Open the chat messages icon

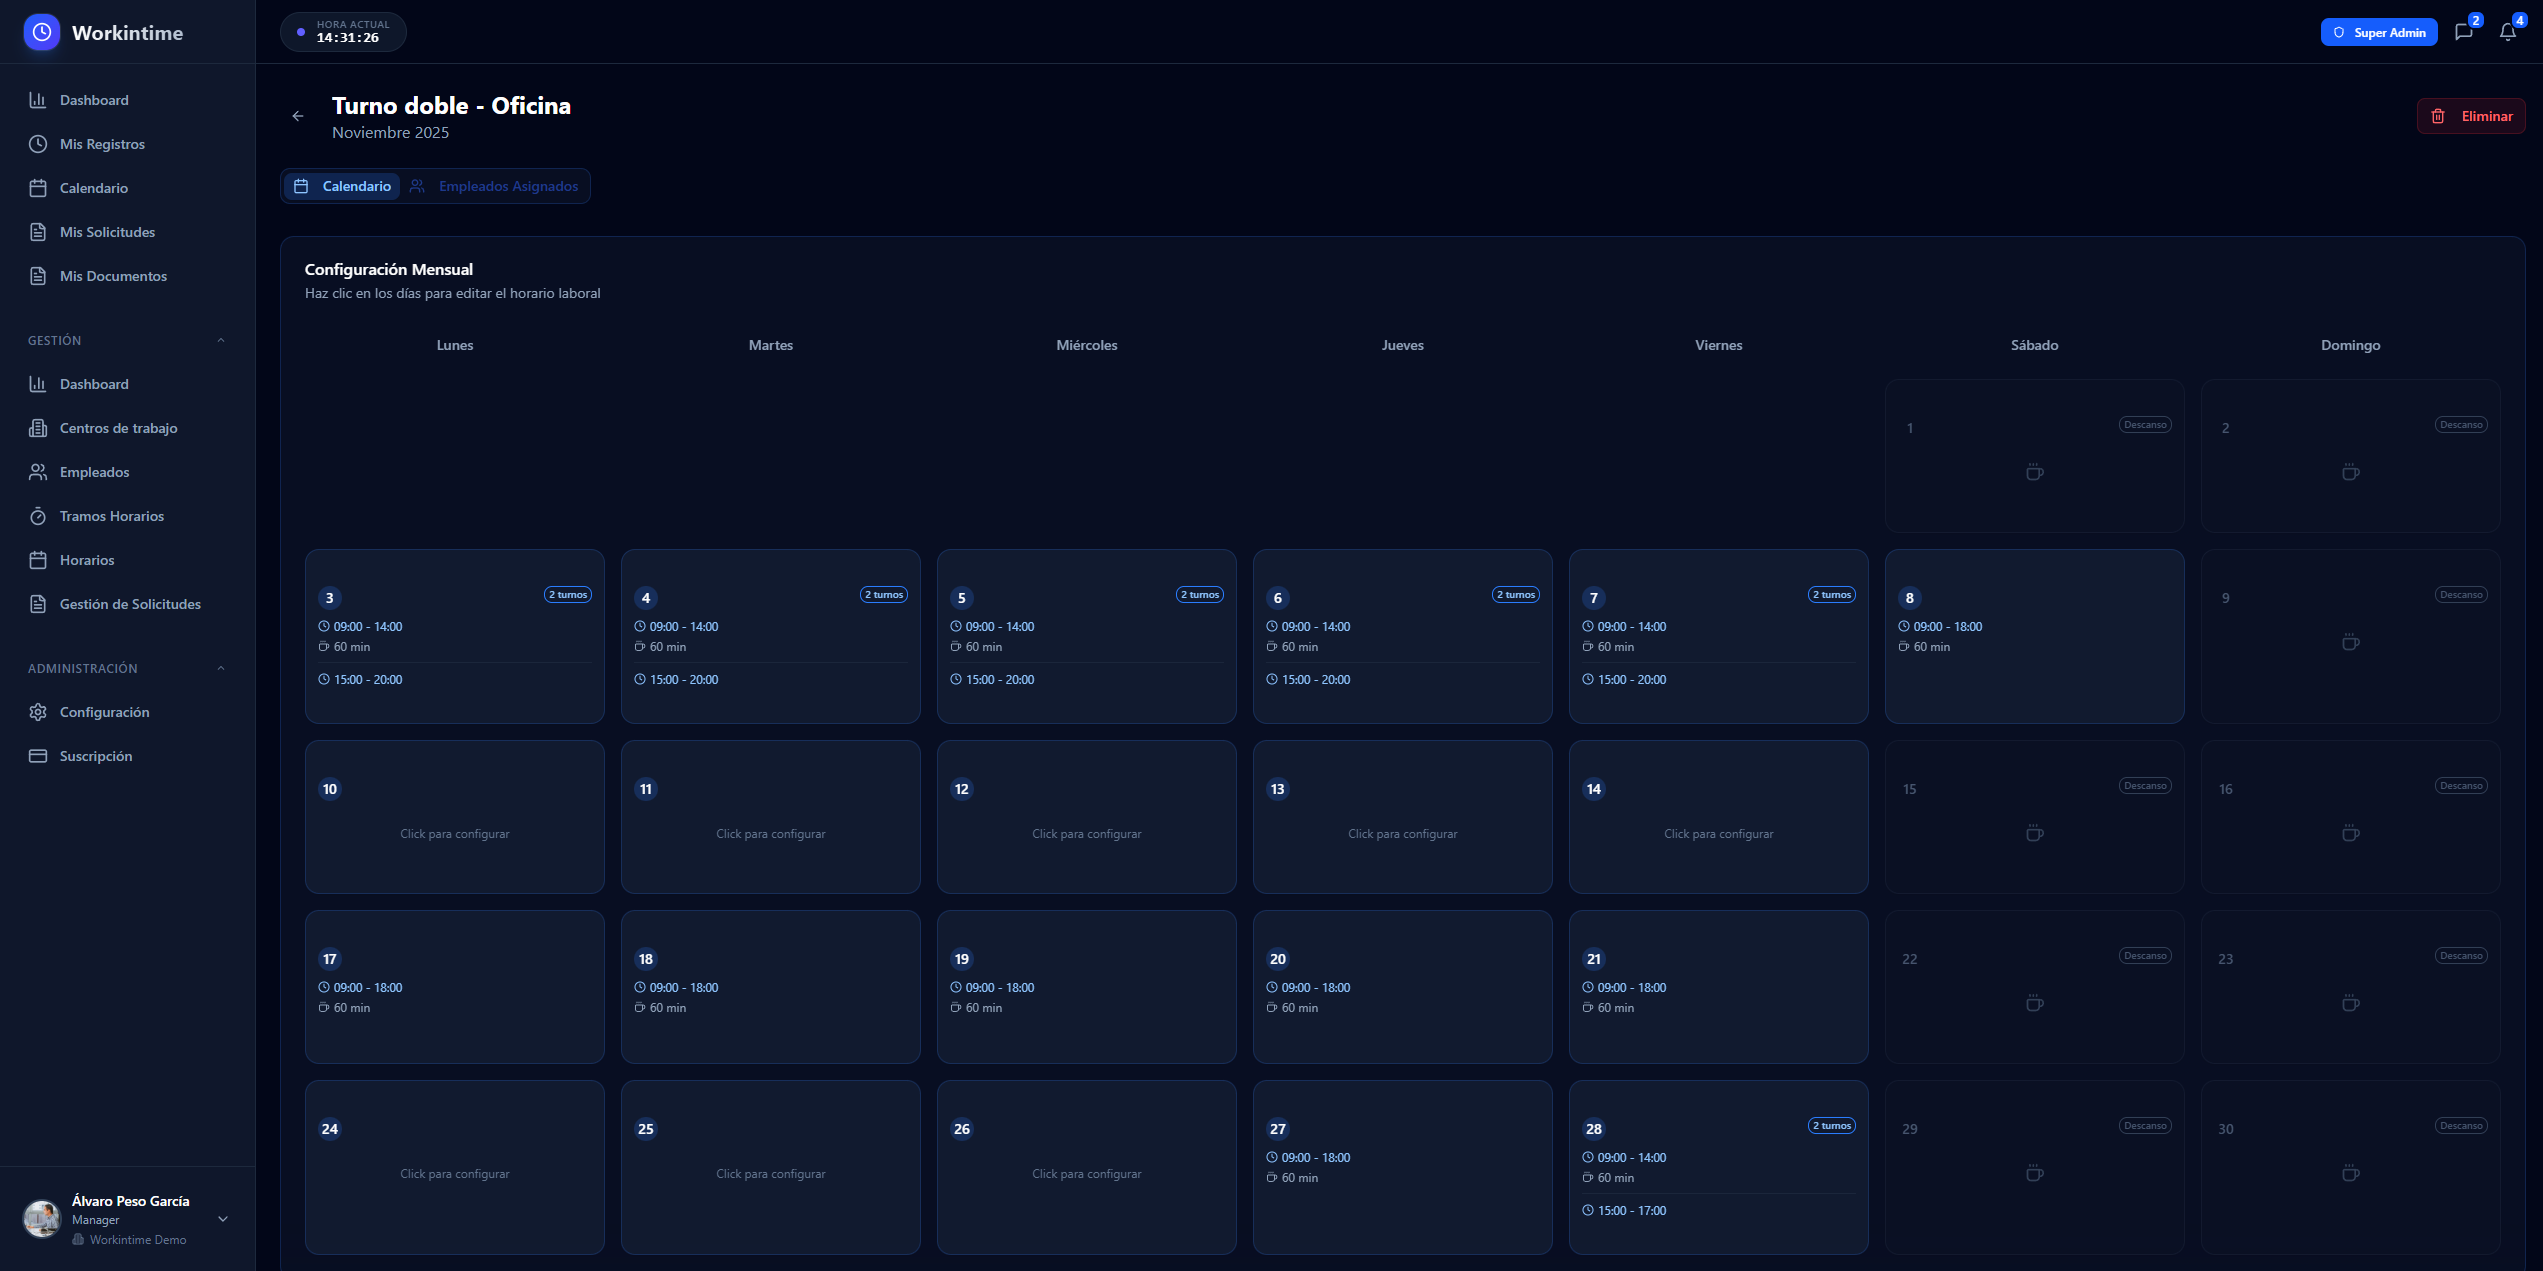[2463, 32]
